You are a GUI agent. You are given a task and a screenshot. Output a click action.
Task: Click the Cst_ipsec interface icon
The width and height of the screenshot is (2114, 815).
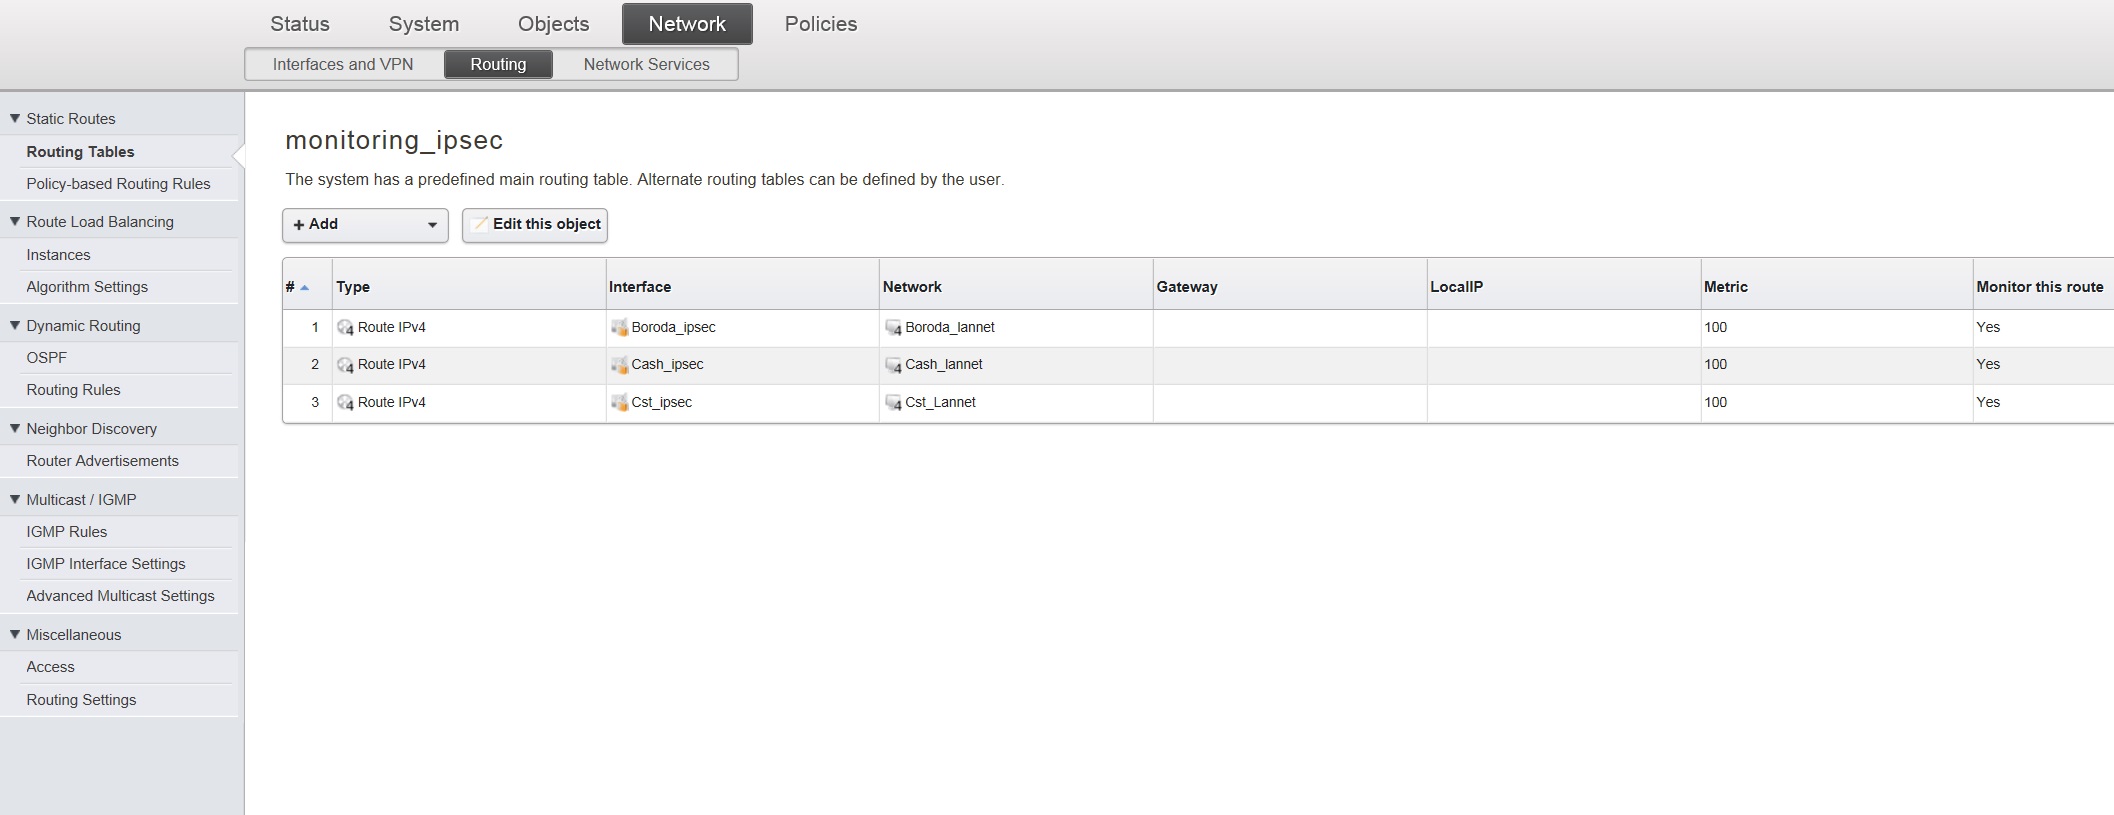pyautogui.click(x=619, y=403)
